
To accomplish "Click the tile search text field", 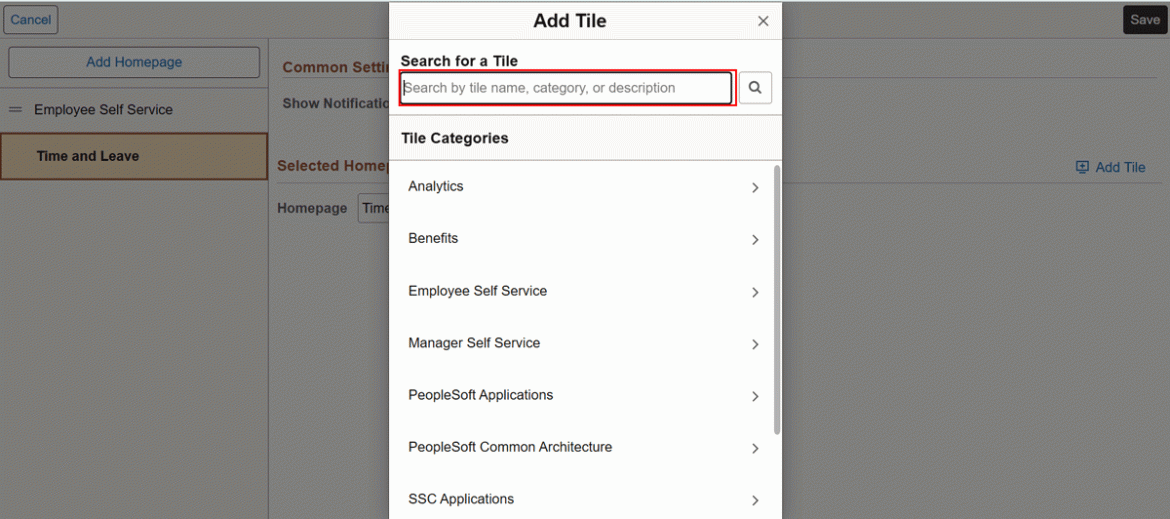I will (x=567, y=88).
